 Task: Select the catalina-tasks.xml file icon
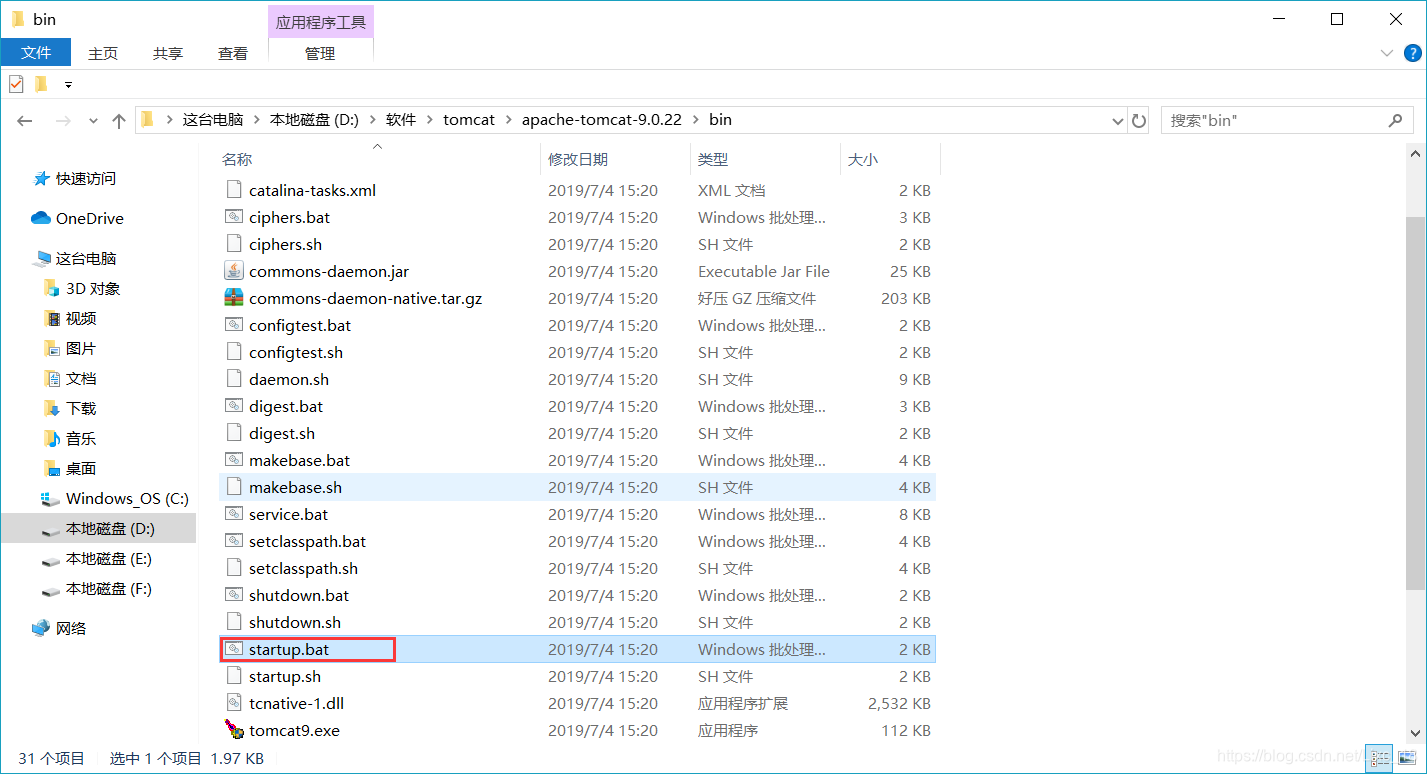click(x=234, y=190)
